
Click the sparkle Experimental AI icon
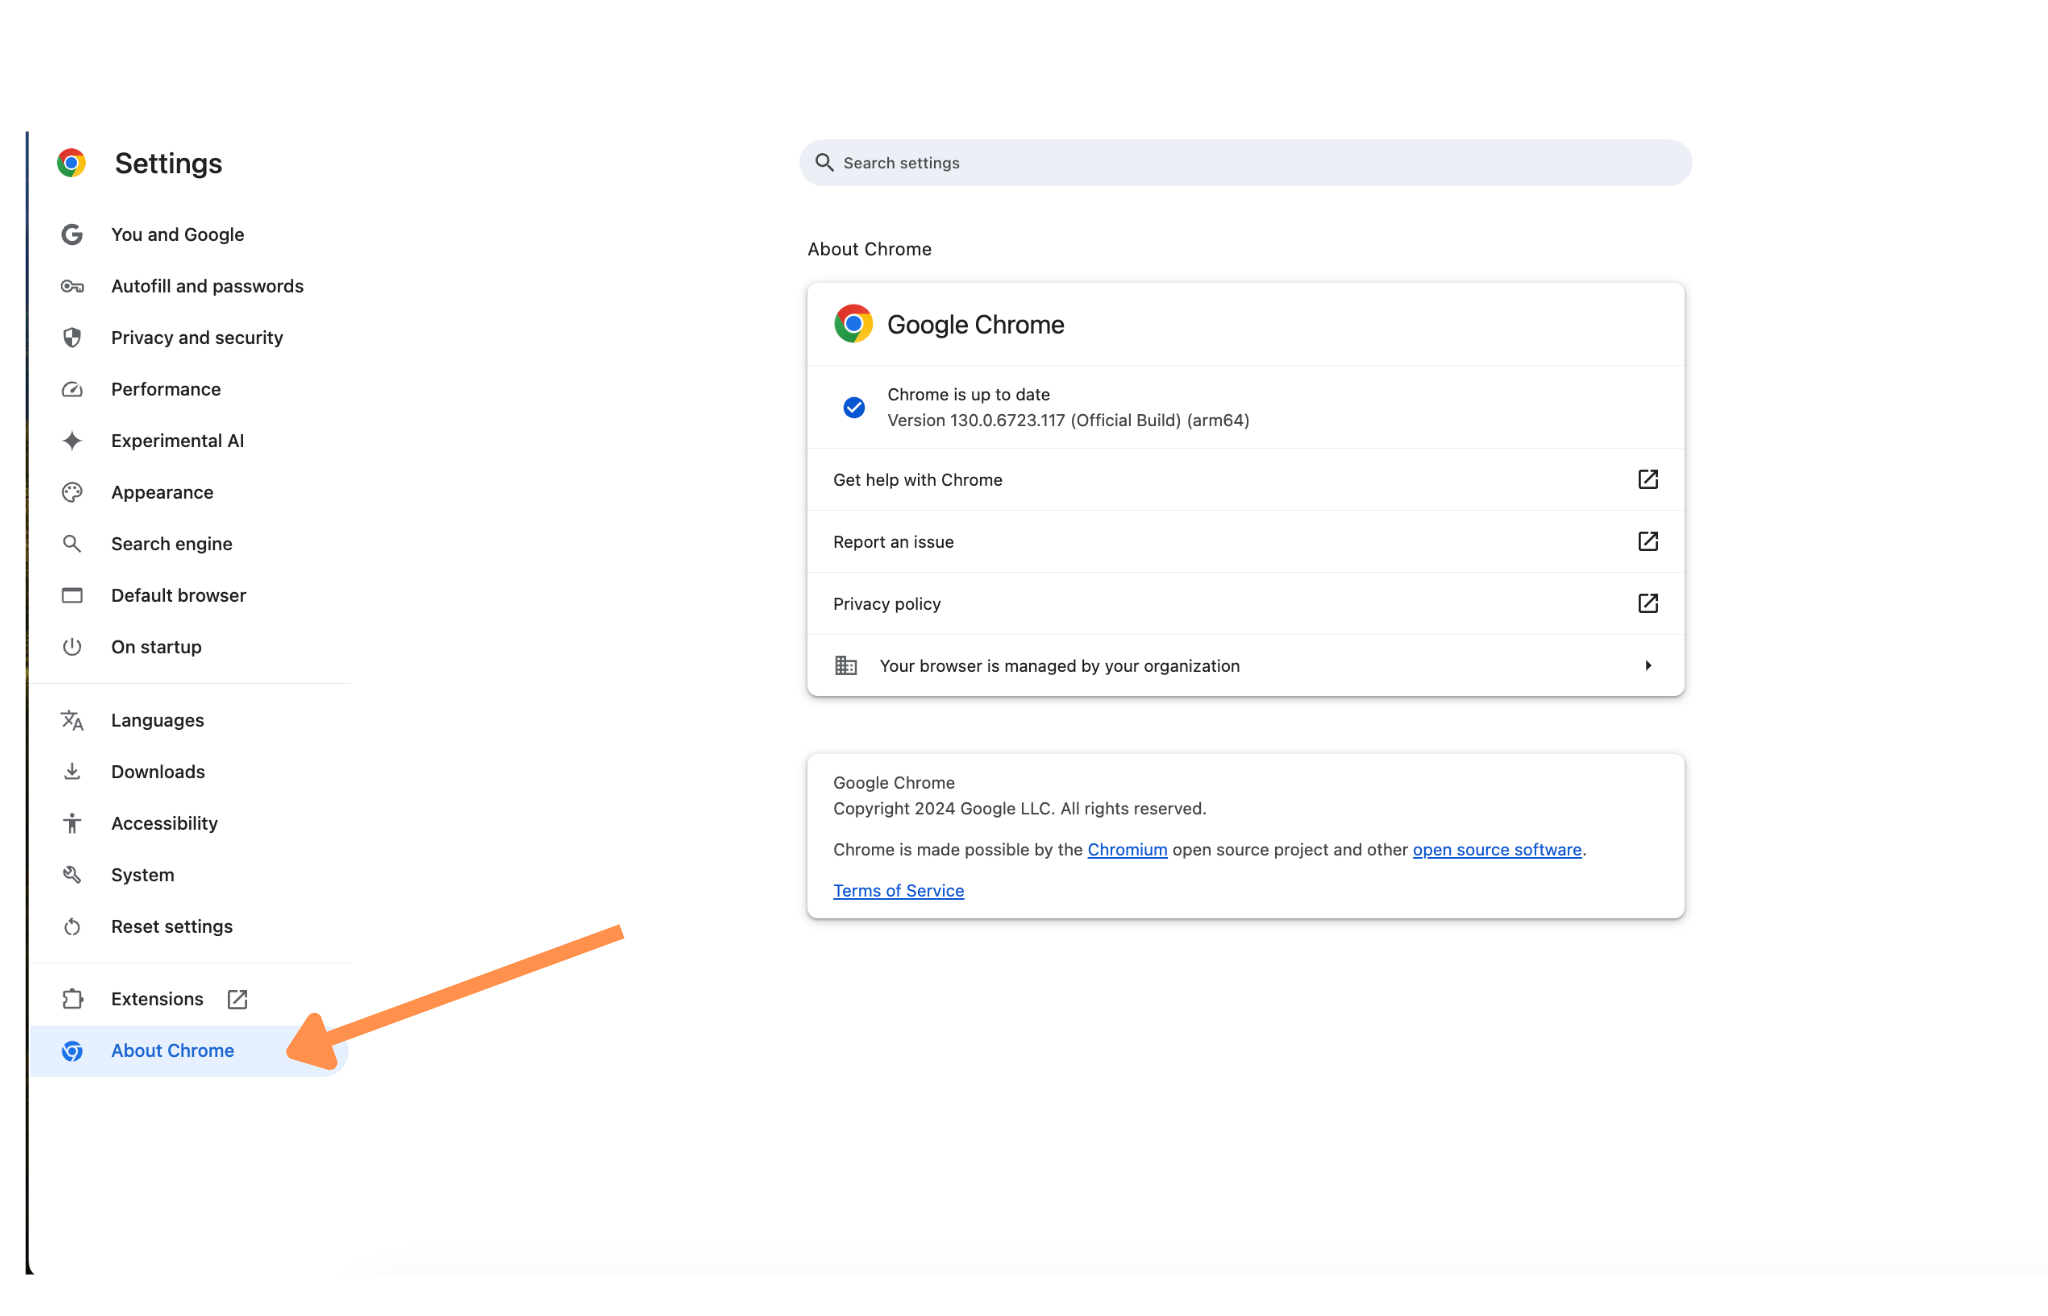click(72, 441)
